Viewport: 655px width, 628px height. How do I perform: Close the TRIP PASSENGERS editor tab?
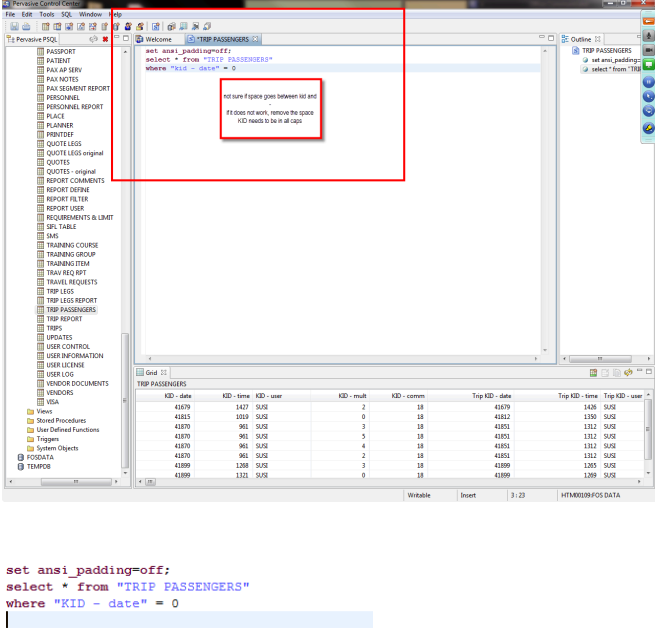pyautogui.click(x=257, y=39)
